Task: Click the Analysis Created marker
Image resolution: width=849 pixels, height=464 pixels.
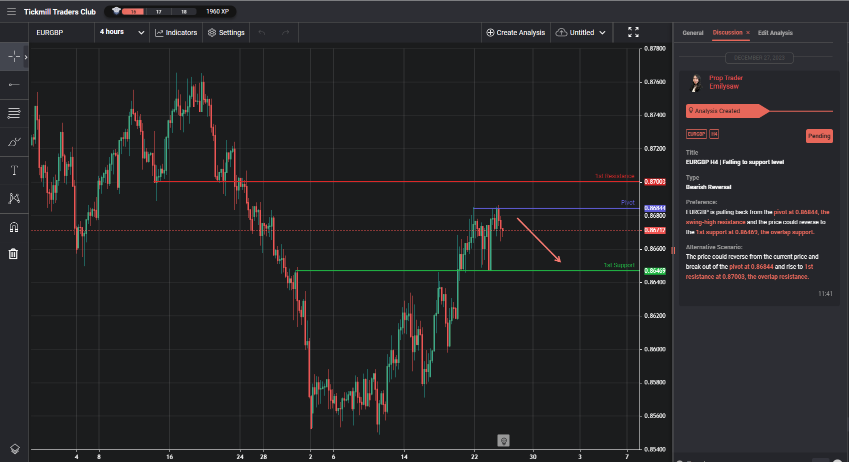Action: point(727,111)
